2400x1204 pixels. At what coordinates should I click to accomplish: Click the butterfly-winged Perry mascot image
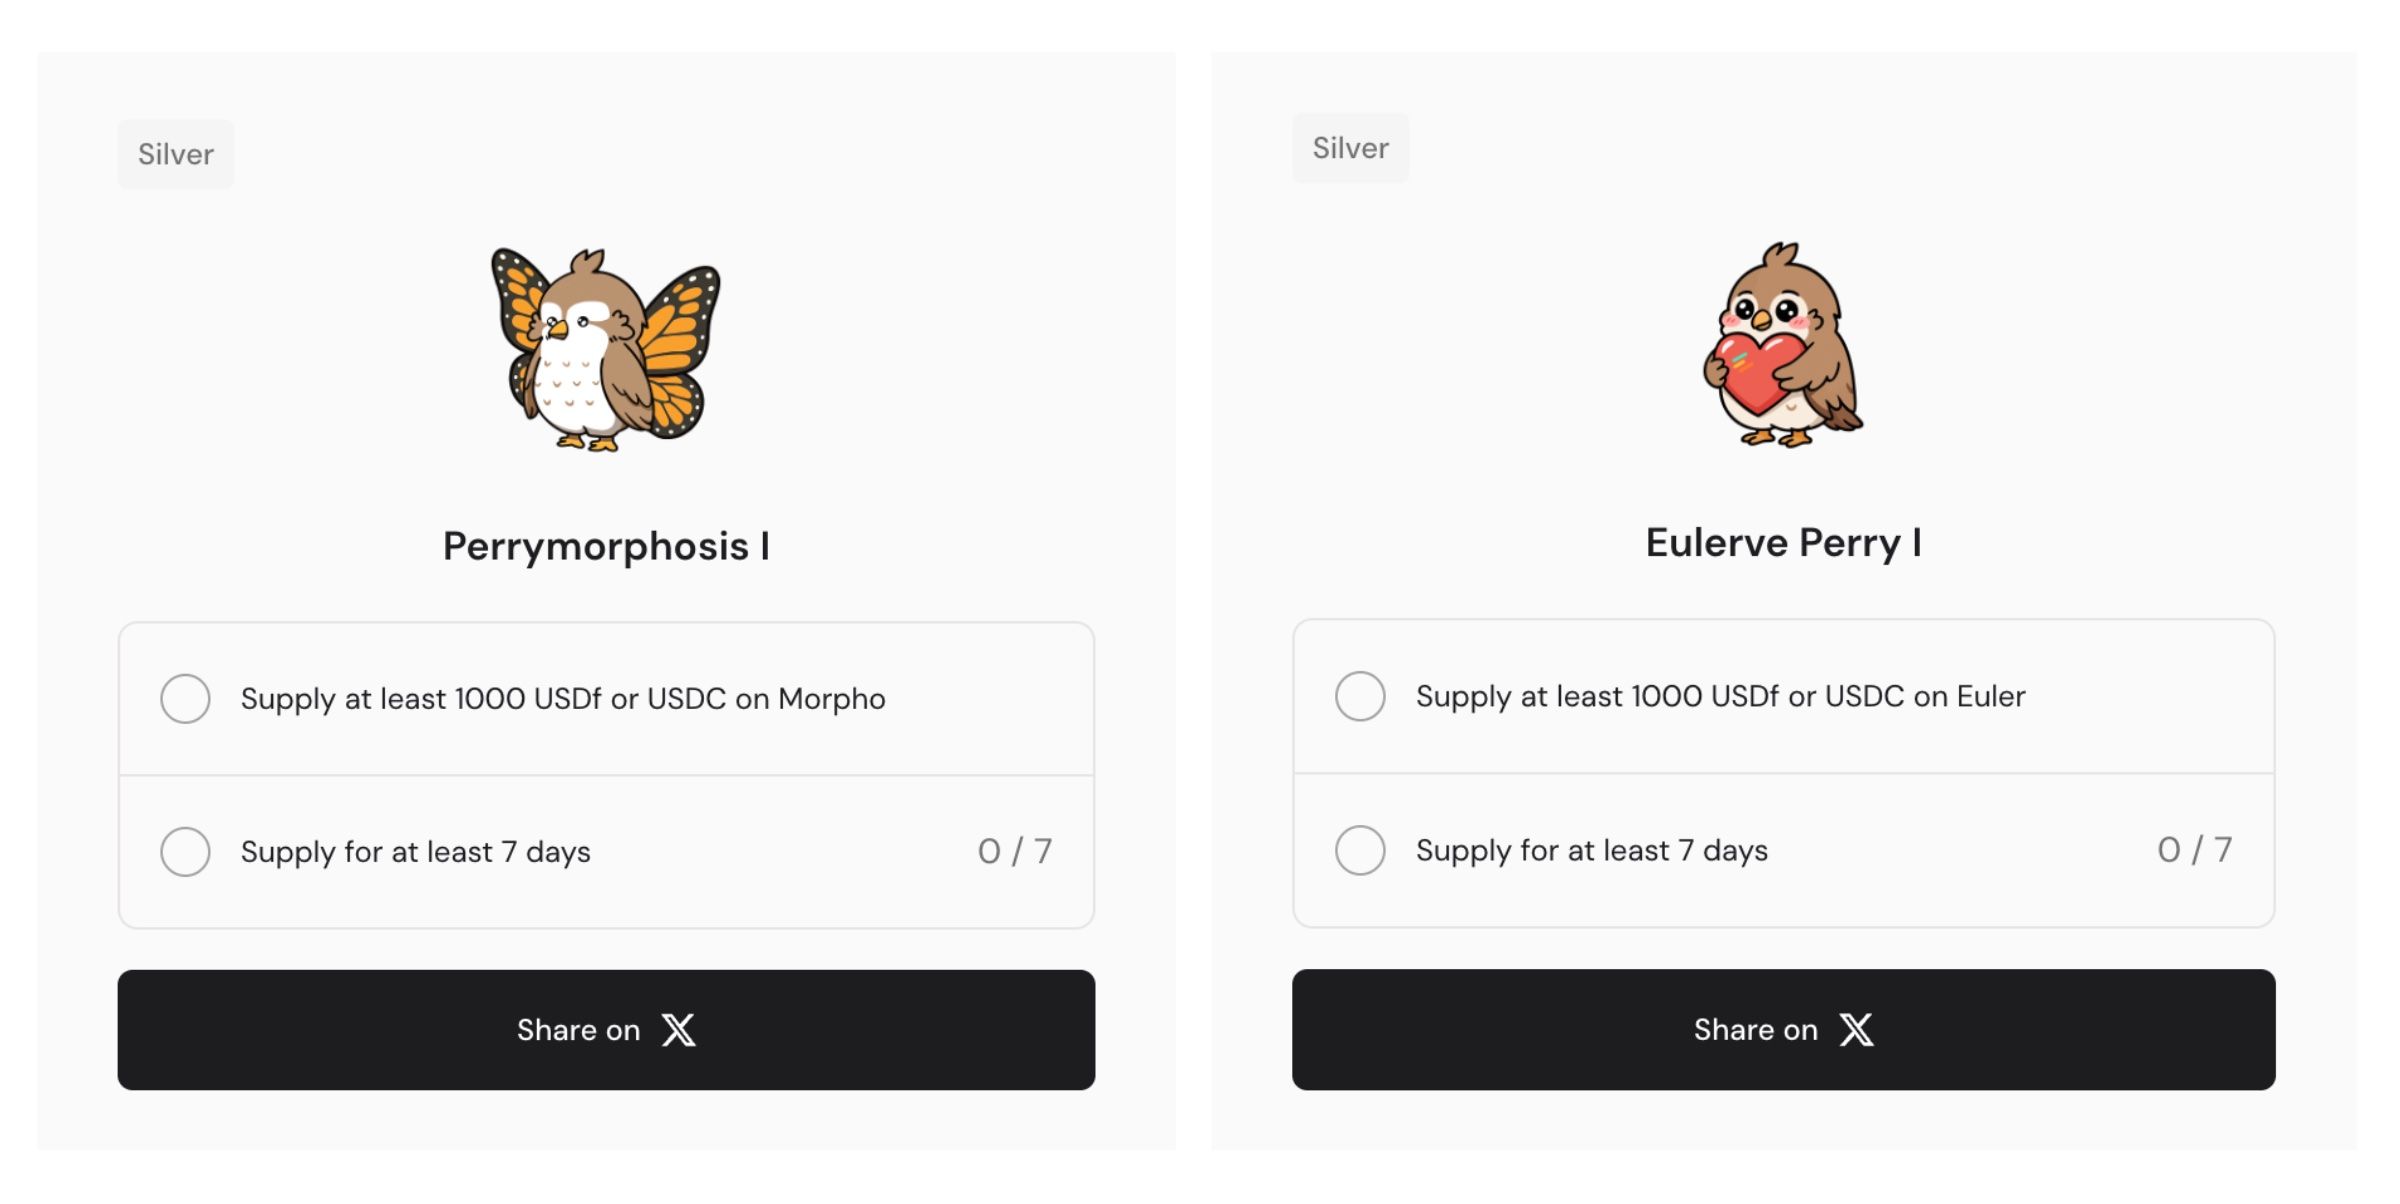coord(605,350)
